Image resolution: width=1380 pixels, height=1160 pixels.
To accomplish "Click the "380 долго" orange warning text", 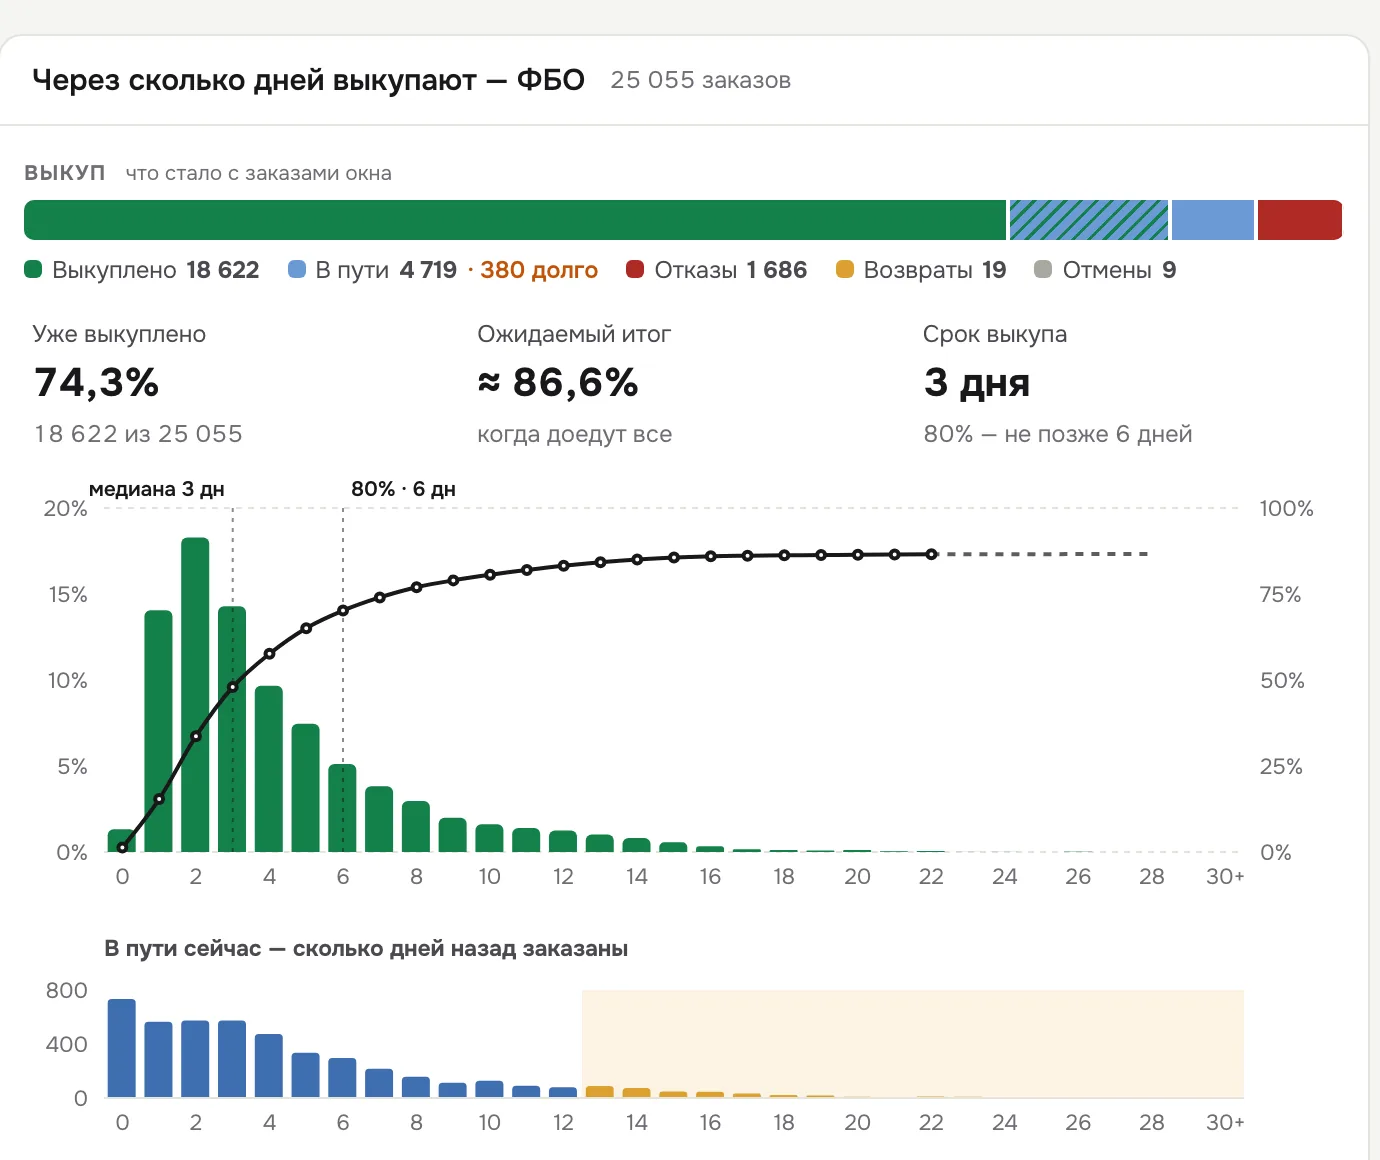I will [539, 270].
